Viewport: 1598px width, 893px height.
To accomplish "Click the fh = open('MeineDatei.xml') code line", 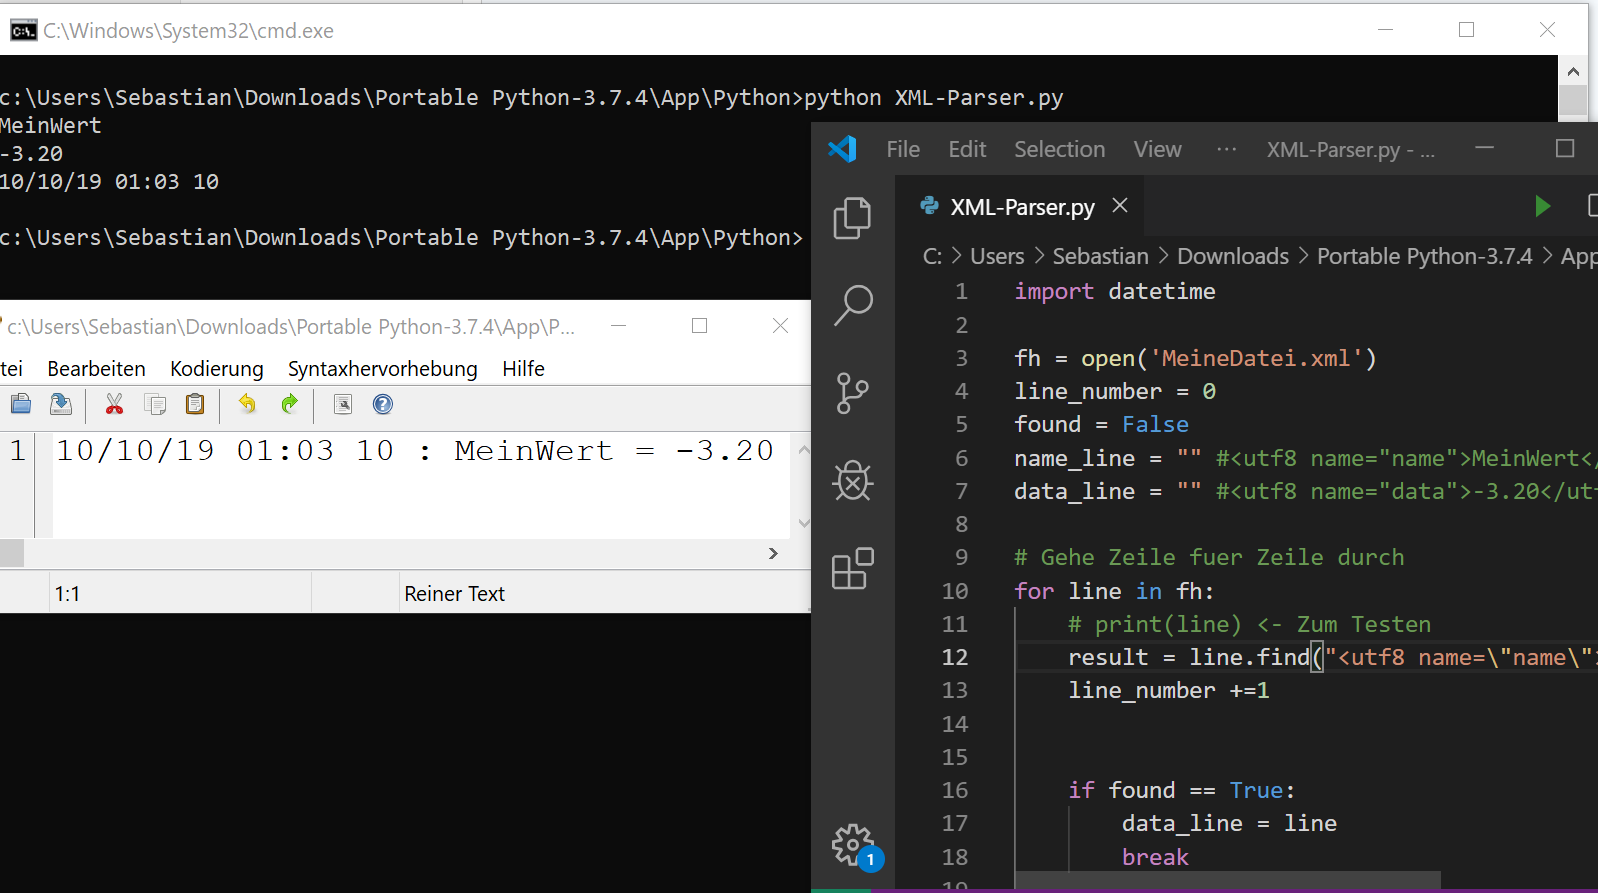I will point(1195,358).
